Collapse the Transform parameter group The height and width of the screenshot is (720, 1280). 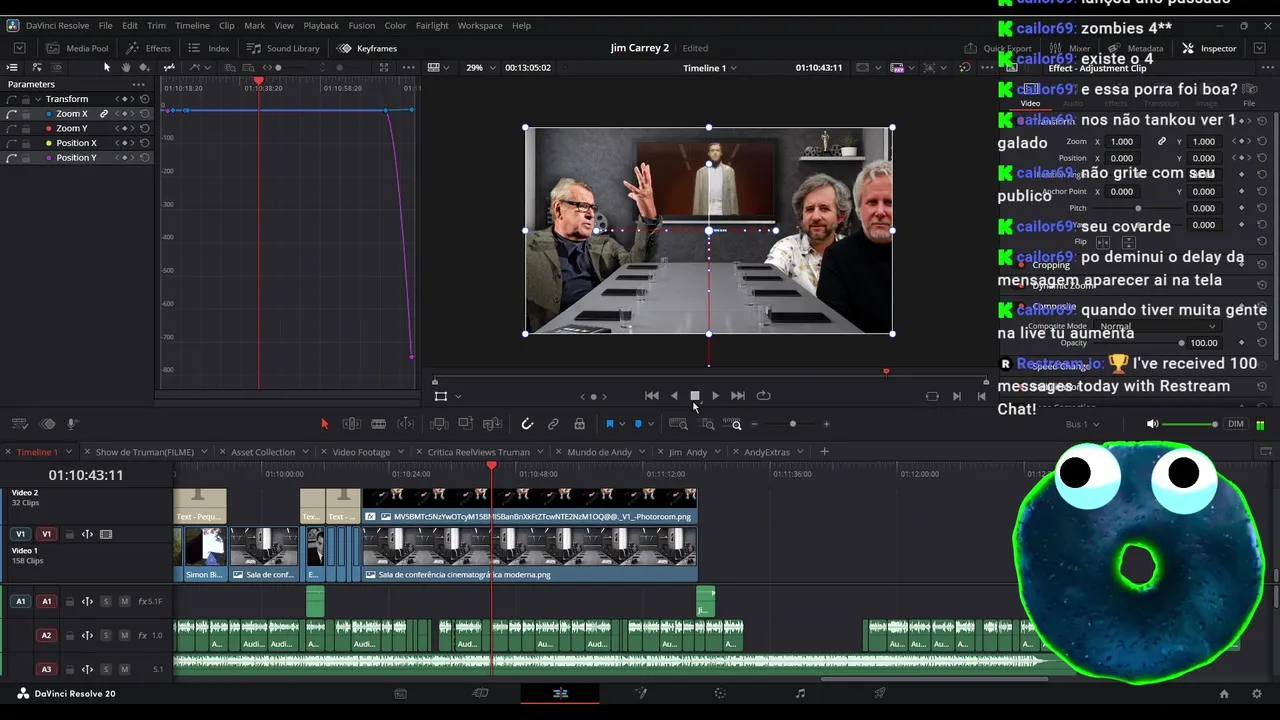[x=38, y=99]
